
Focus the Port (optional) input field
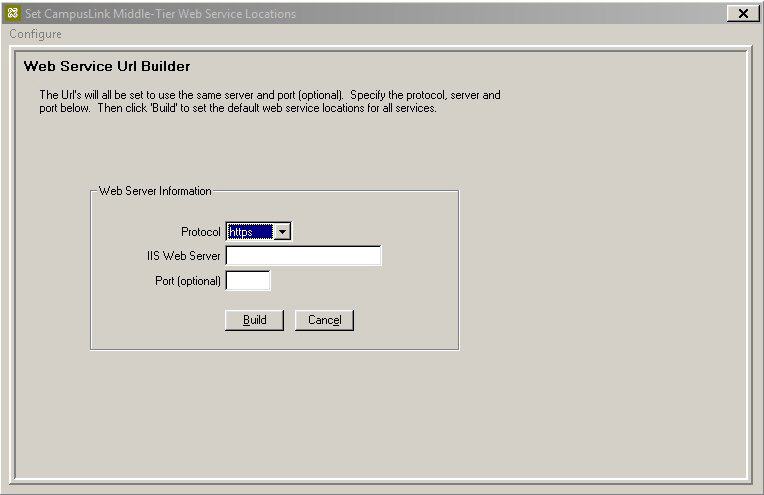point(248,281)
